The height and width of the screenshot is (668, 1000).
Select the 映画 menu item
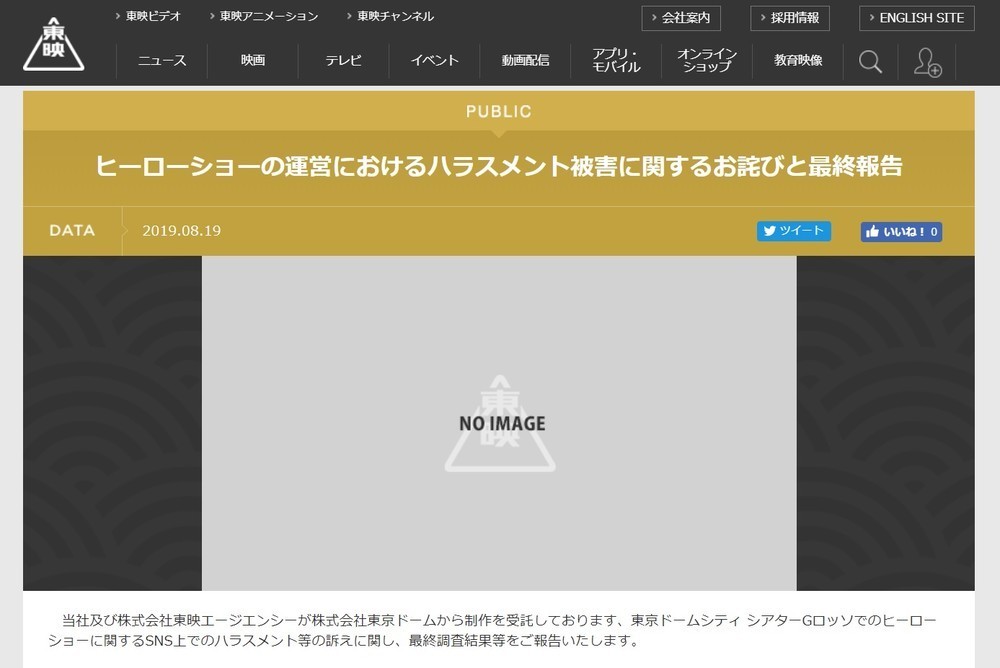253,61
